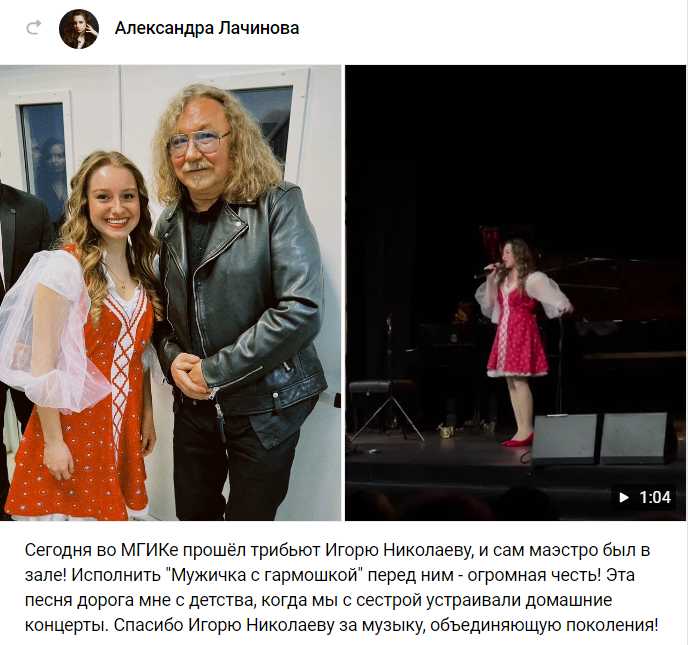
Task: Click the man's glasses in the left photo
Action: [x=199, y=142]
